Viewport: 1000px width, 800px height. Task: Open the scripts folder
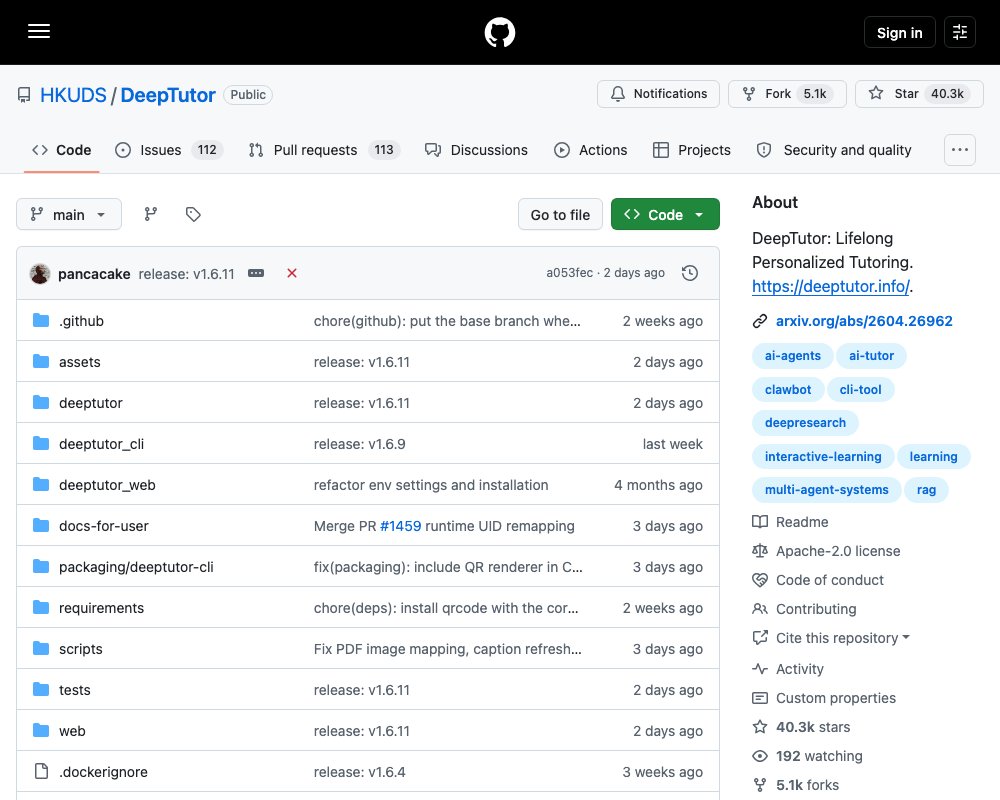[80, 649]
